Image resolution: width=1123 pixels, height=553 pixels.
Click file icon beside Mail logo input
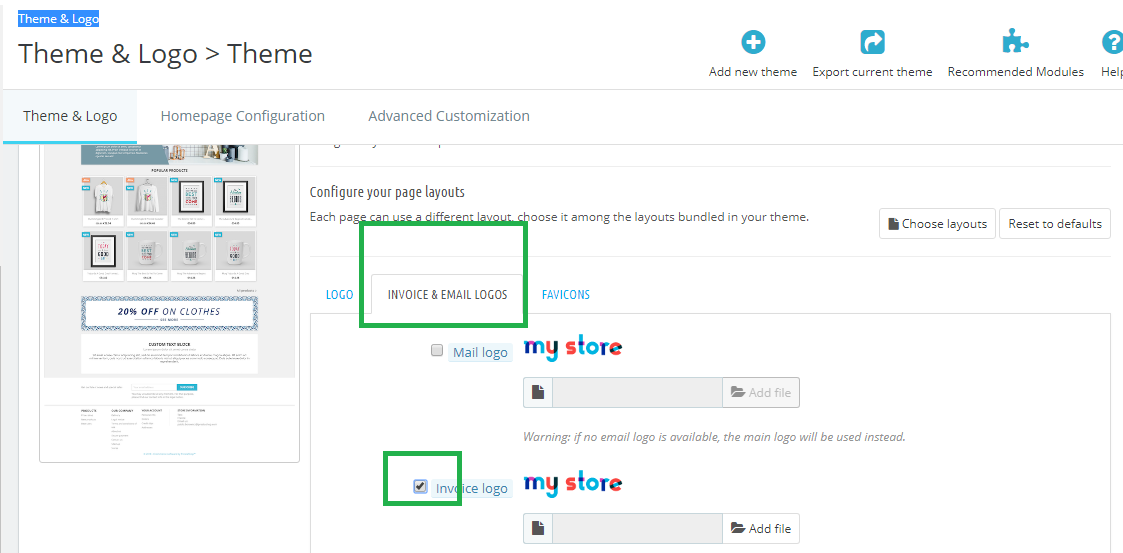coord(538,393)
